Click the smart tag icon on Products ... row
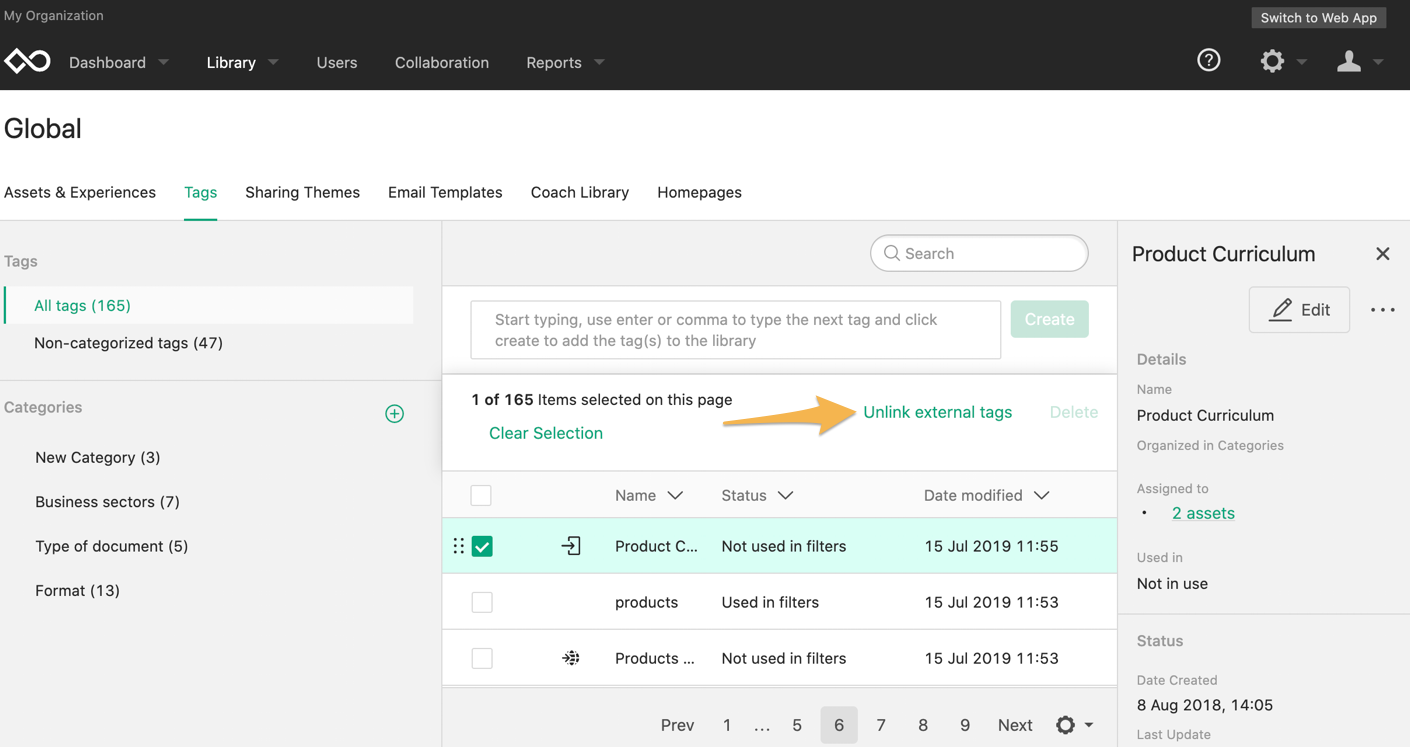The width and height of the screenshot is (1410, 747). tap(571, 658)
